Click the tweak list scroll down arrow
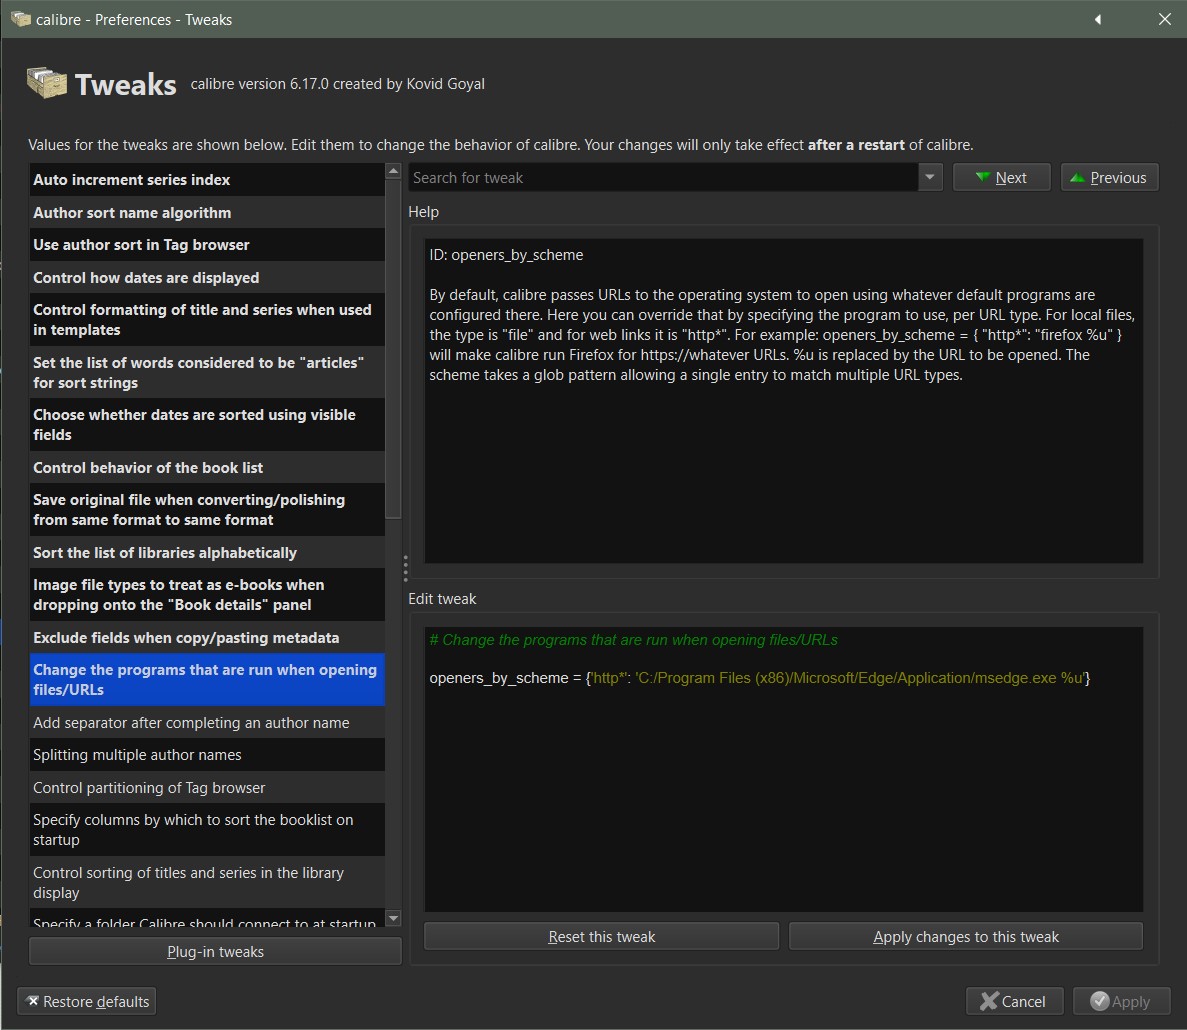The image size is (1187, 1030). point(393,919)
